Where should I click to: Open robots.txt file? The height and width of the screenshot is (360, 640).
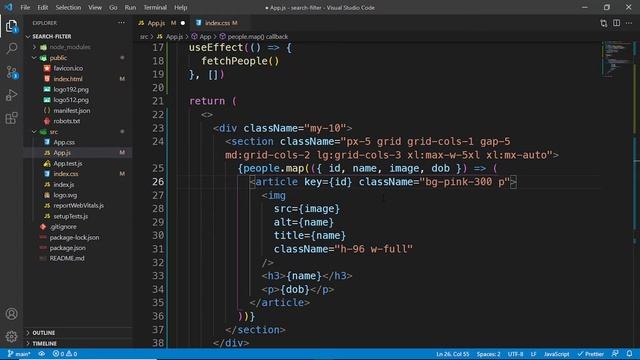tap(67, 121)
